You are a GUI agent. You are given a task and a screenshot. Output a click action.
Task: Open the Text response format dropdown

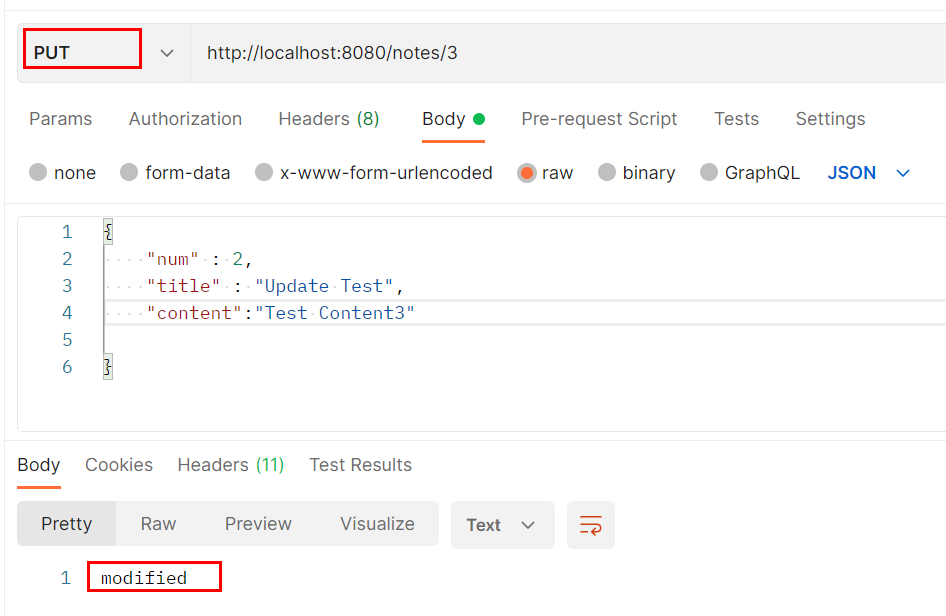503,525
